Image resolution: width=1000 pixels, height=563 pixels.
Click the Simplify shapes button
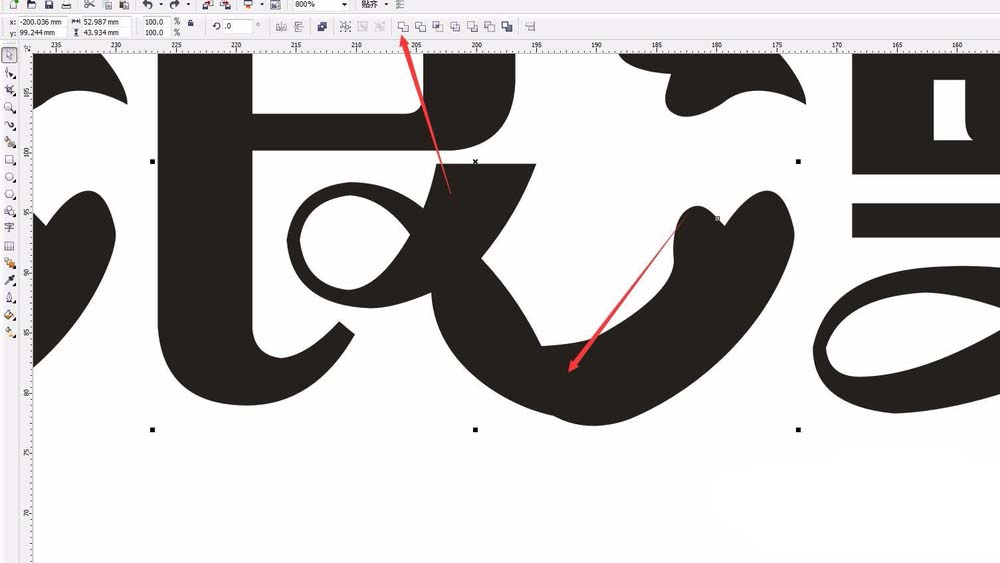(x=455, y=26)
